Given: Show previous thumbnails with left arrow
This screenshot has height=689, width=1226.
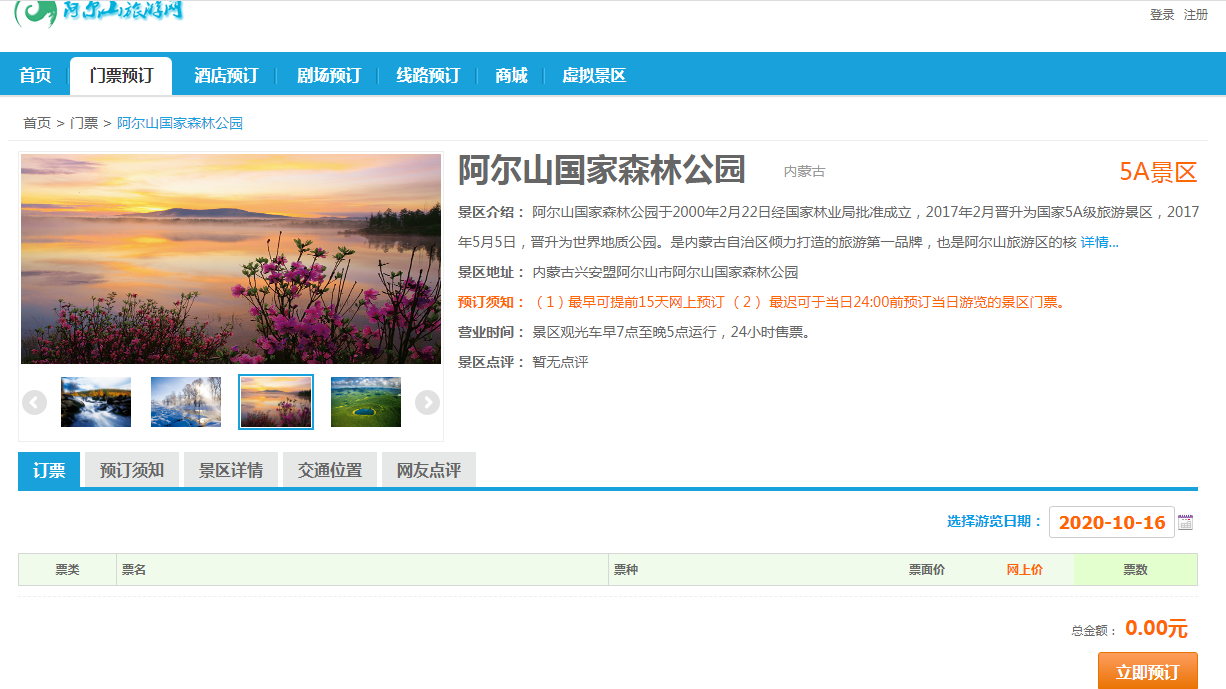Looking at the screenshot, I should [34, 402].
